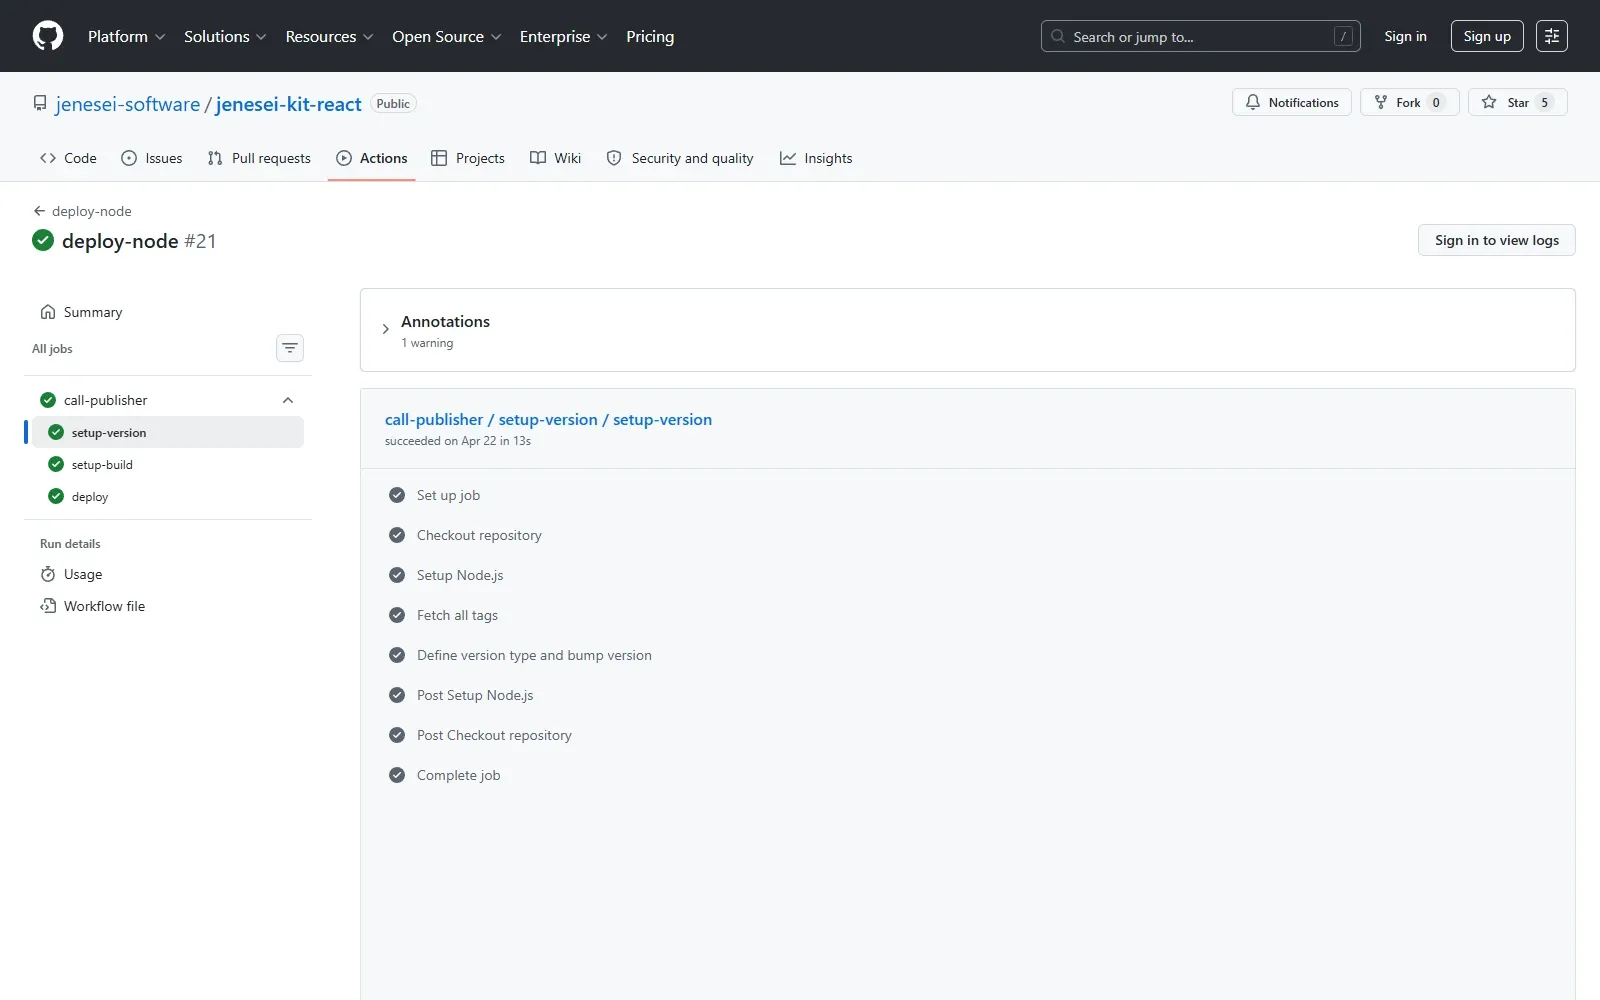Screen dimensions: 1600x1000
Task: Open the jenesei-software organization link
Action: (128, 104)
